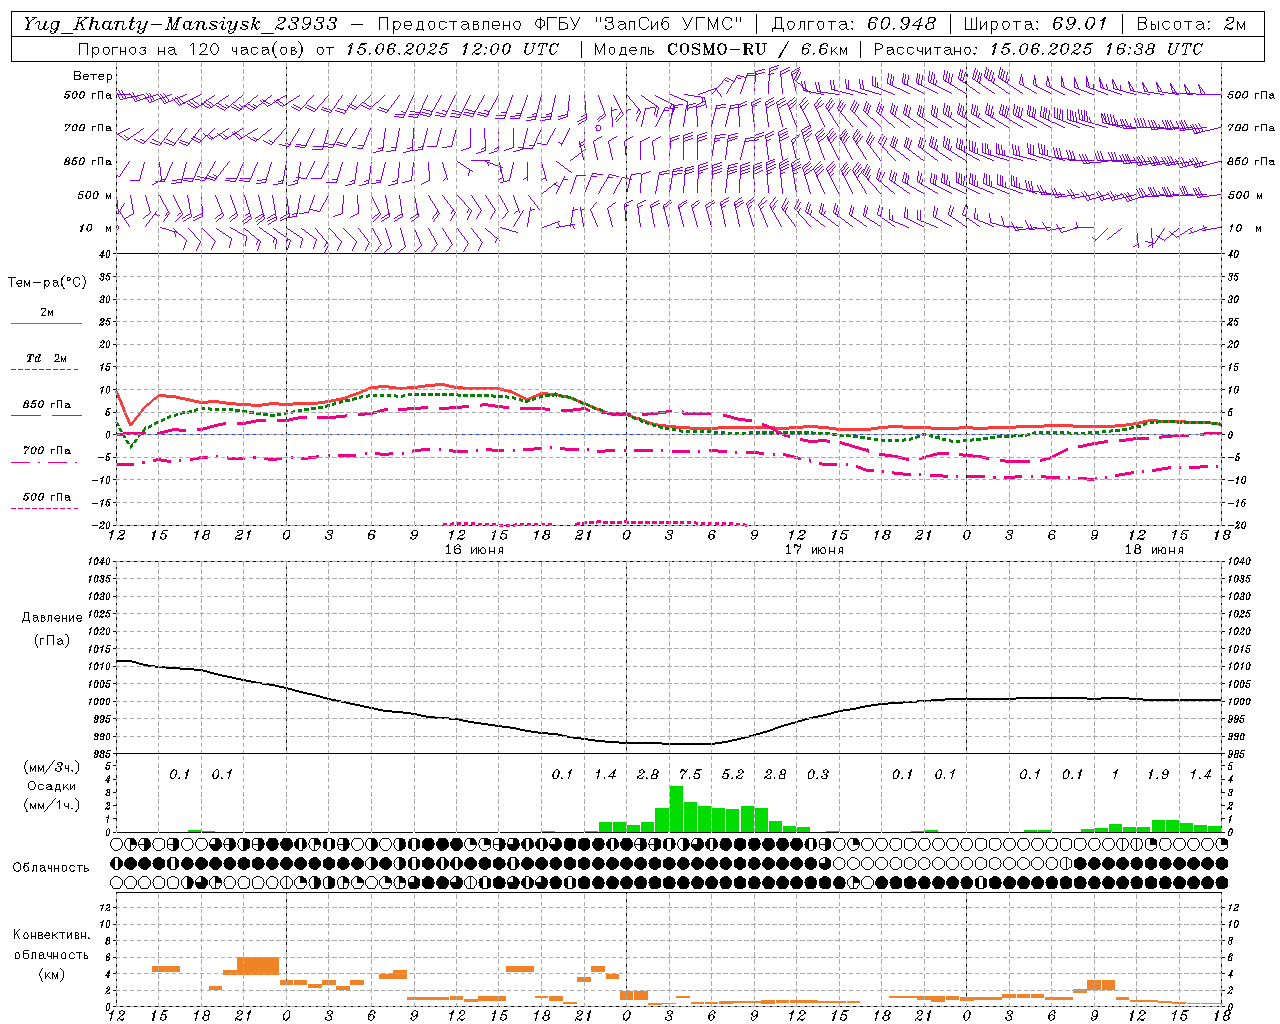Click the 7.5 three-hour precipitation value

690,774
